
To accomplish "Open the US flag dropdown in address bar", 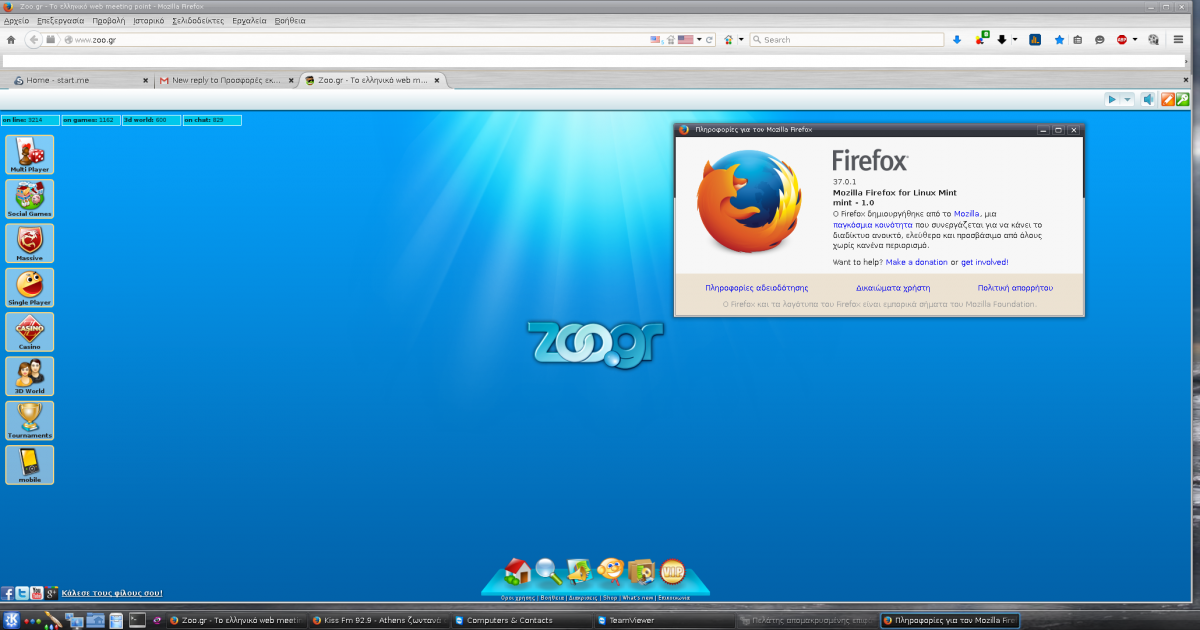I will tap(698, 40).
